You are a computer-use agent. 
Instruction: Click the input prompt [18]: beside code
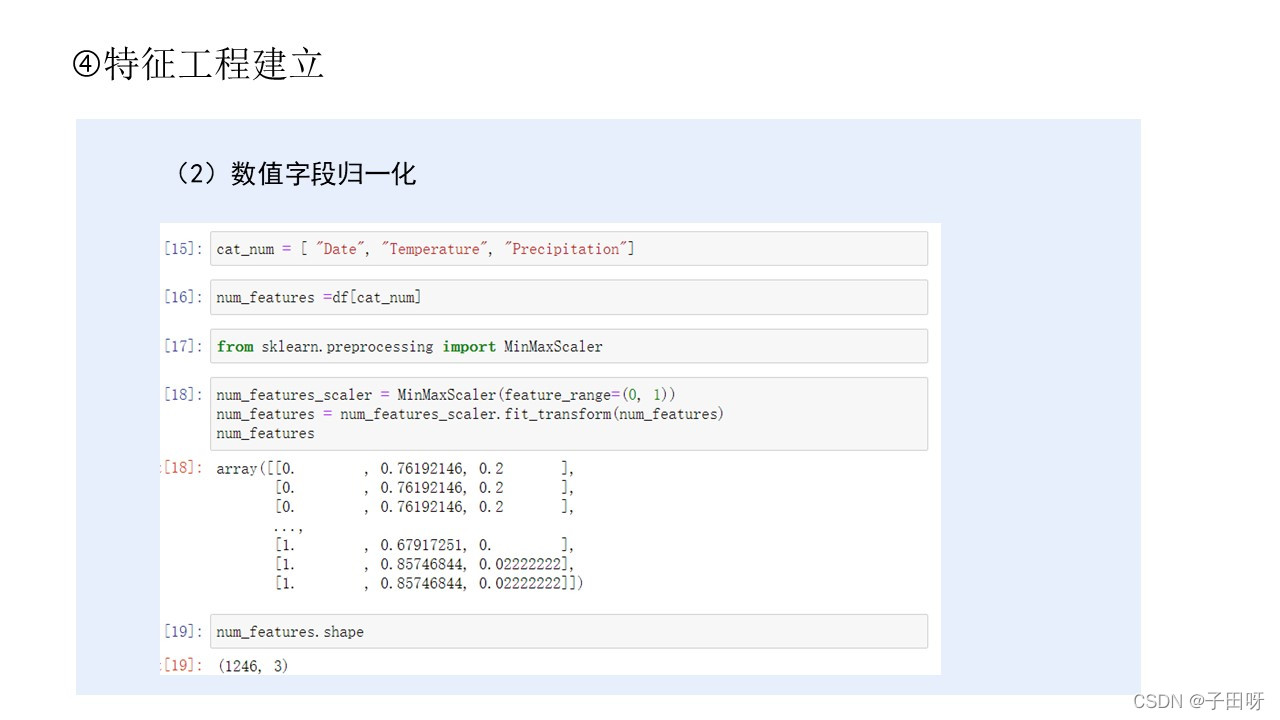click(x=184, y=394)
